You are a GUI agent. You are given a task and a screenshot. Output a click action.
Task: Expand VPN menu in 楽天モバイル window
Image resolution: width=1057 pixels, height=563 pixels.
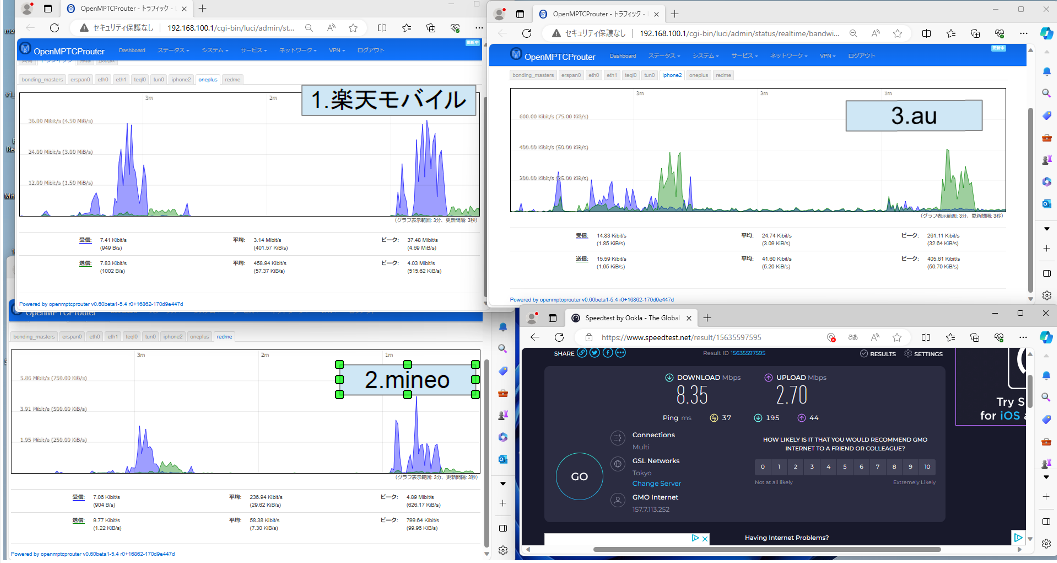click(x=336, y=50)
